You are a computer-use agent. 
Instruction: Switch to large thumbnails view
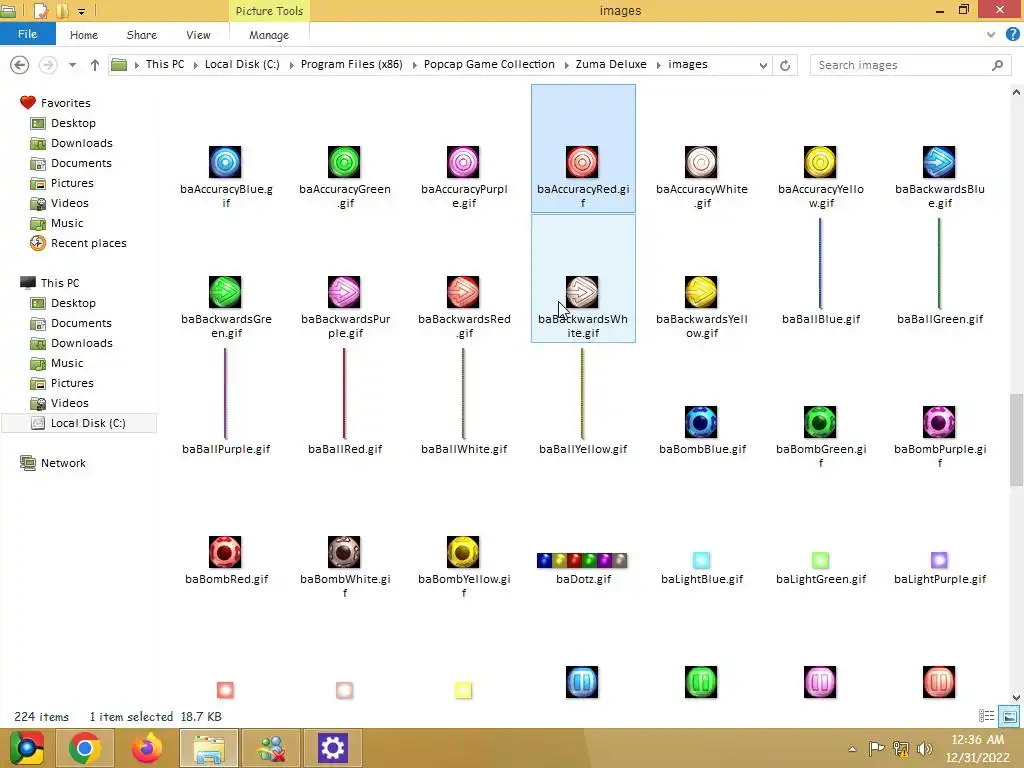1010,716
